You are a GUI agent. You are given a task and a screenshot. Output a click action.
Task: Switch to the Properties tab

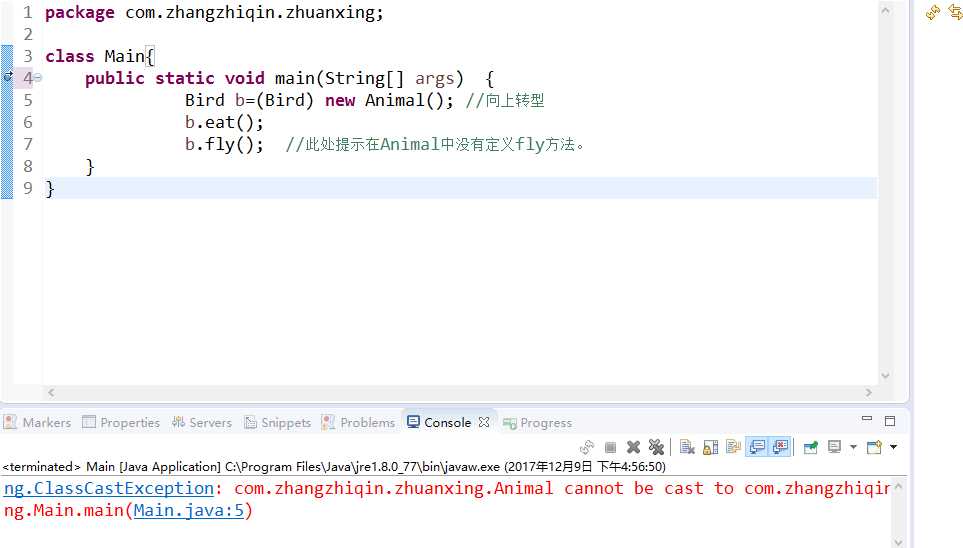tap(121, 423)
